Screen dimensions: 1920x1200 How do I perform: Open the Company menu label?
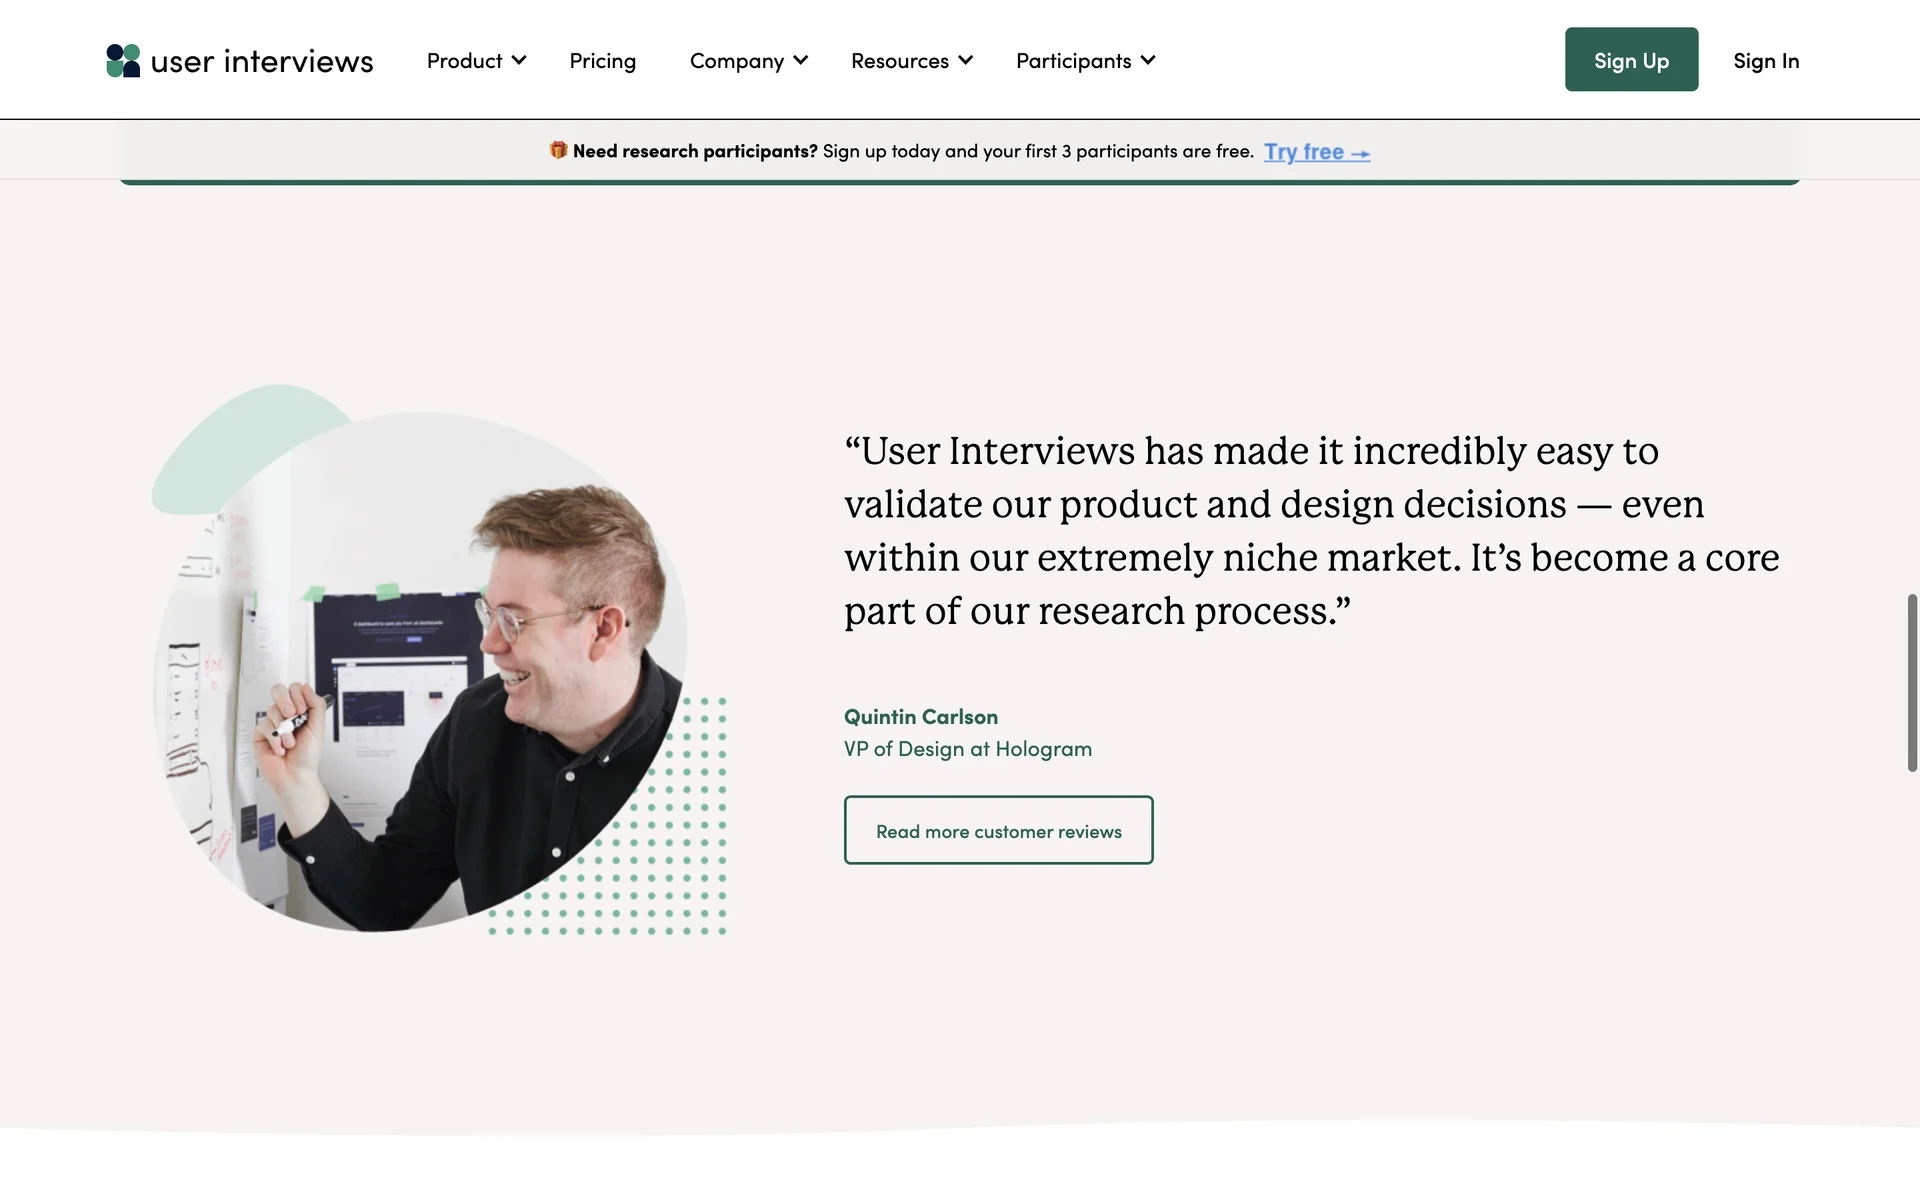(x=736, y=61)
